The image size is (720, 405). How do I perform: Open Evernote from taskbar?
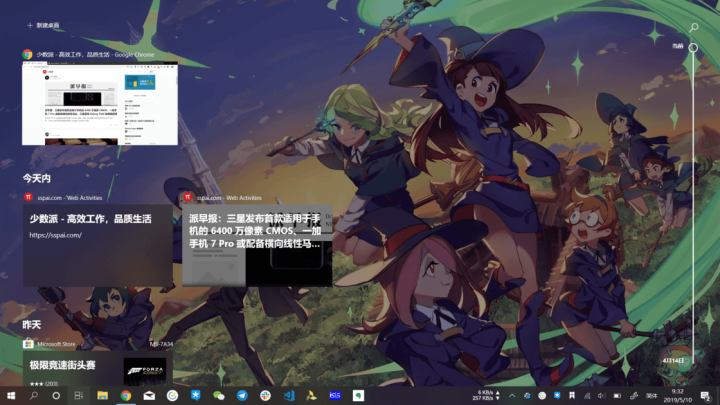359,395
